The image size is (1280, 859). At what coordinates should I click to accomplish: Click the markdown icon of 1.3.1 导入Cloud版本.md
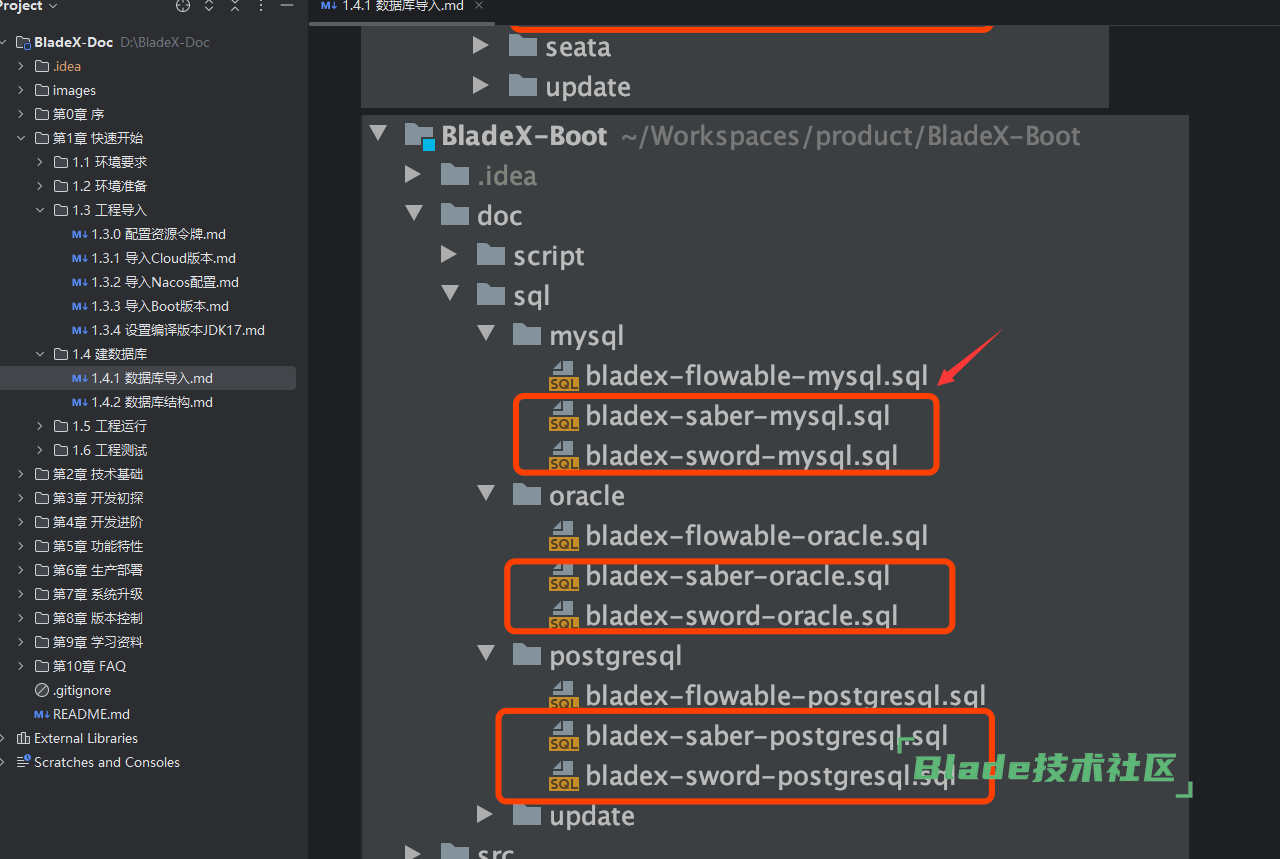[80, 258]
